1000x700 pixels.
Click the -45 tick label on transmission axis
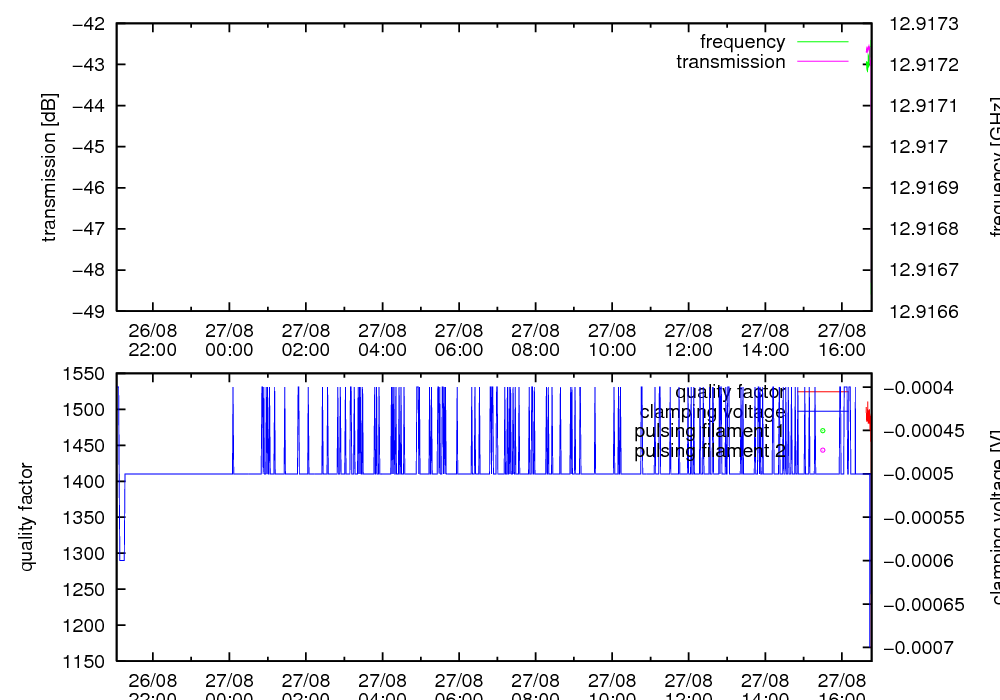tap(88, 147)
